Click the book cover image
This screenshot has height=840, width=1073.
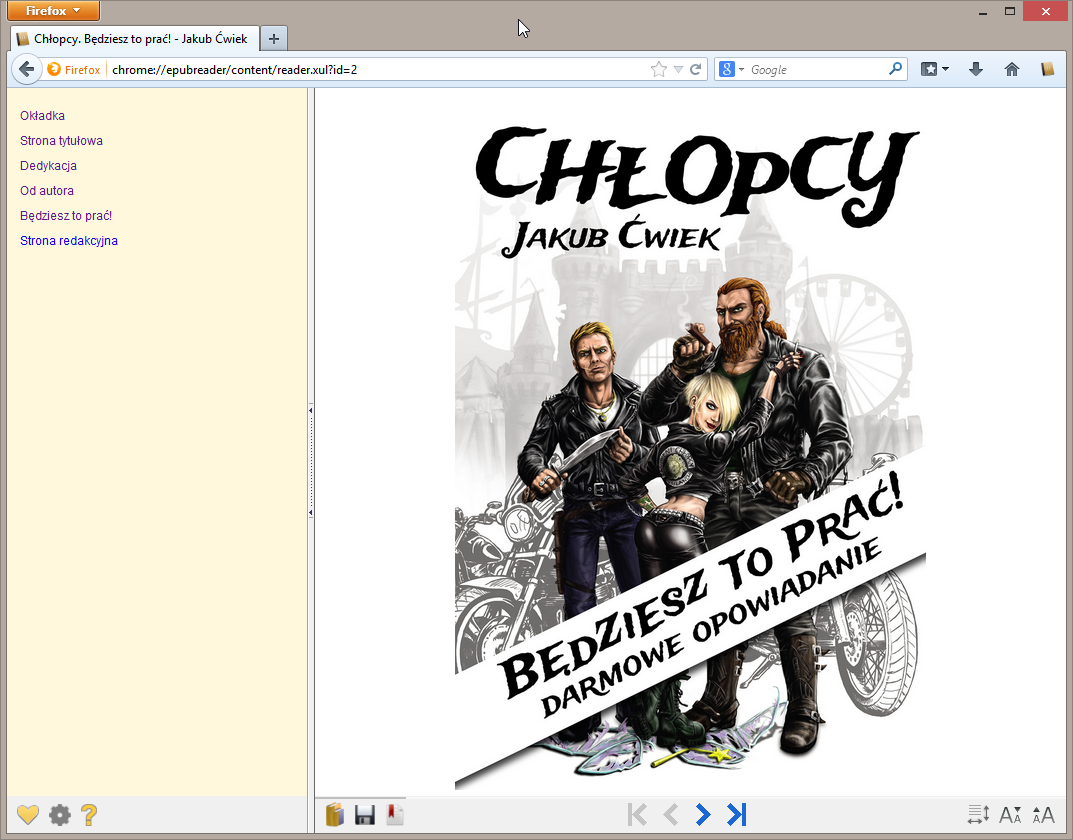point(690,456)
